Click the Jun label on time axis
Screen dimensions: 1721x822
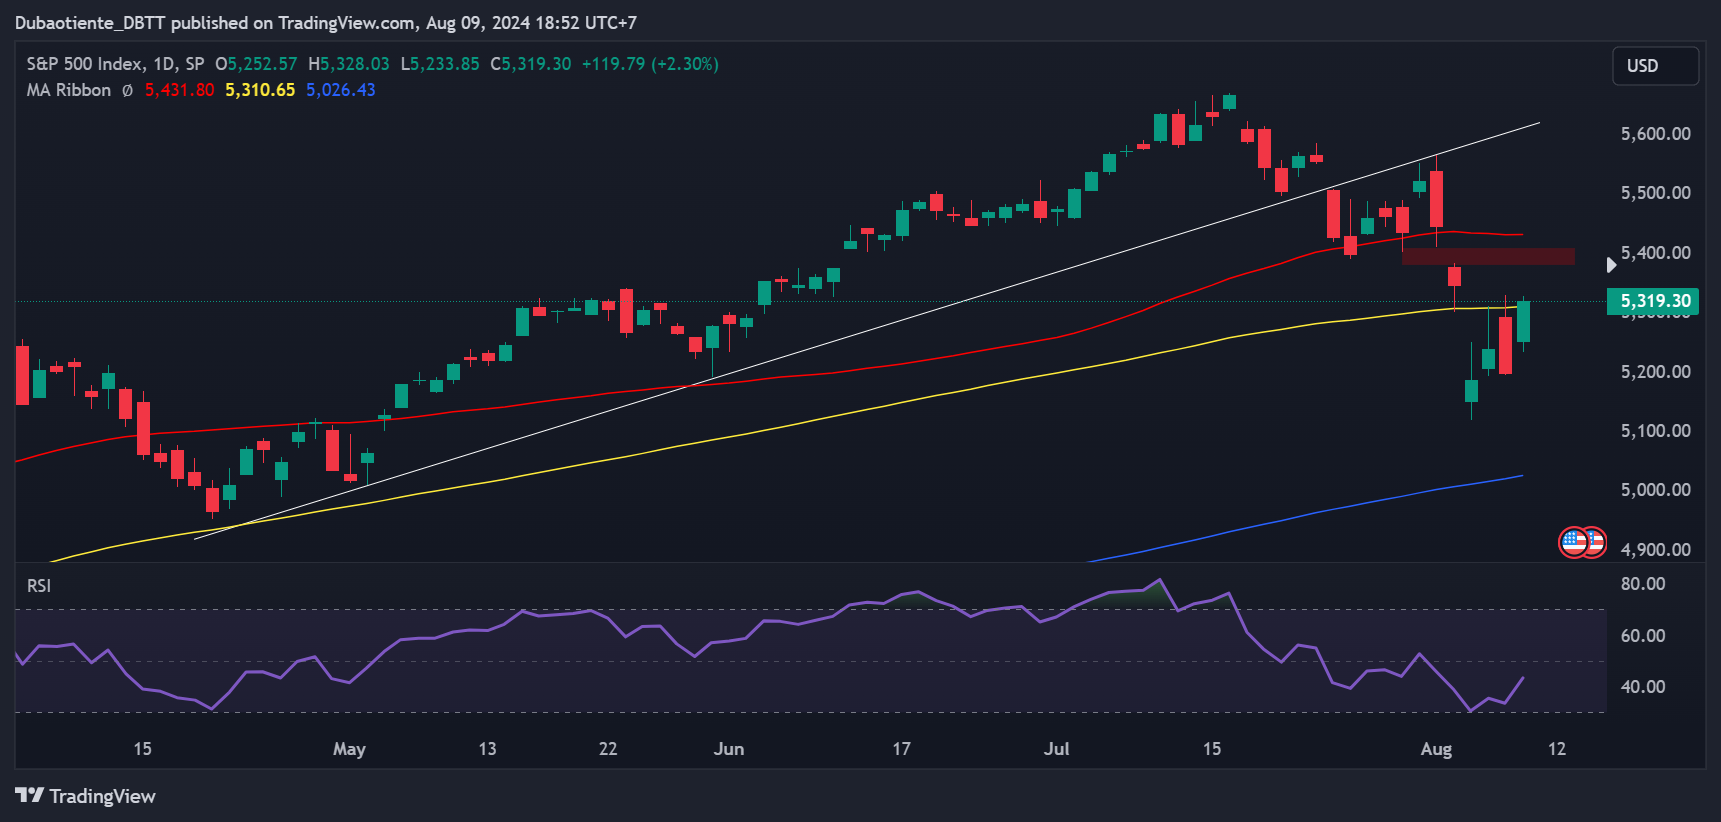729,749
